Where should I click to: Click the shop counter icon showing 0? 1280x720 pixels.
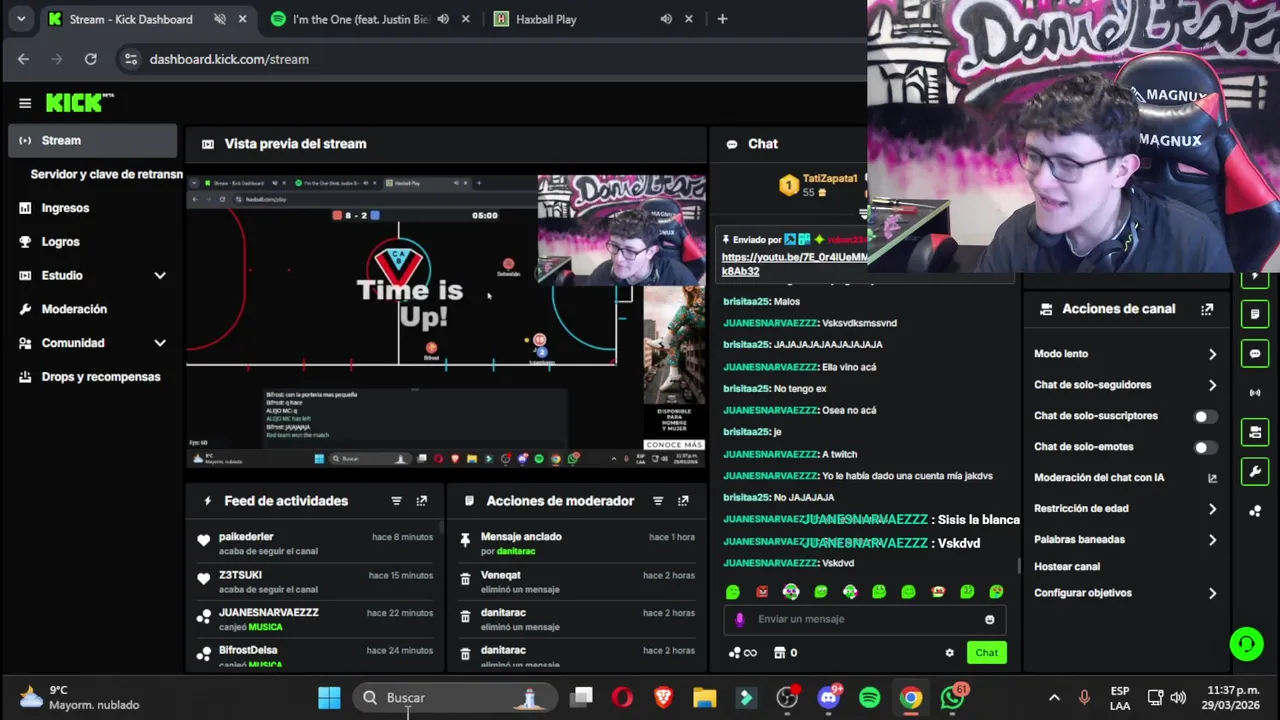tap(786, 653)
